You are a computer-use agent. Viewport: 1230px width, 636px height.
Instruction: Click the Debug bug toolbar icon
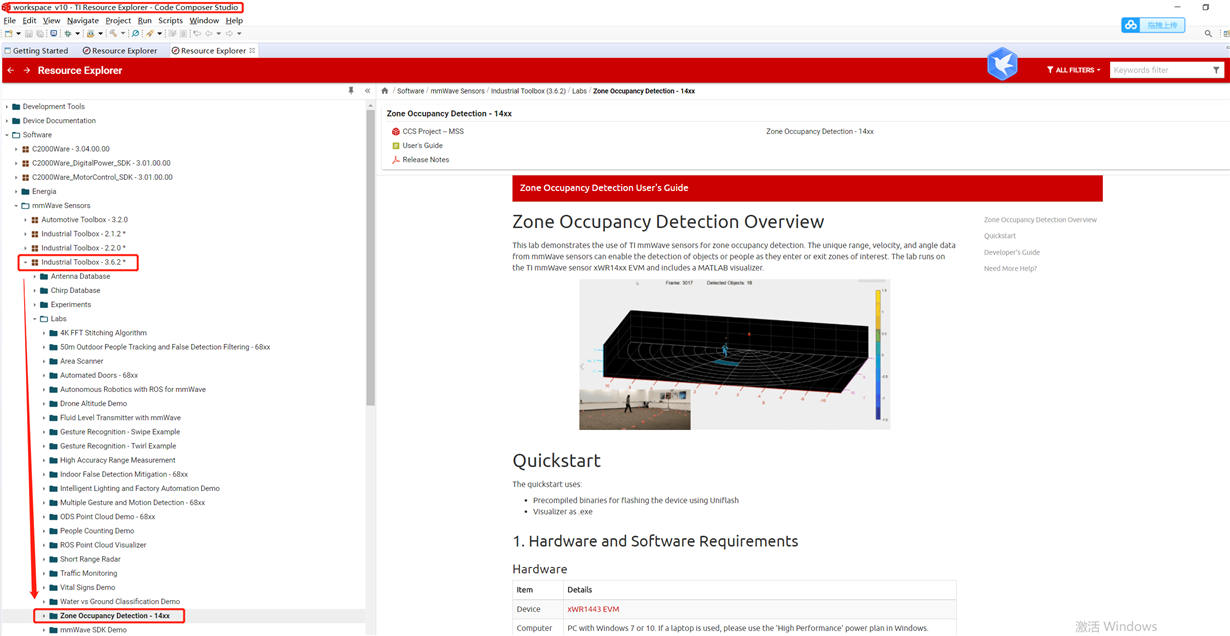67,33
